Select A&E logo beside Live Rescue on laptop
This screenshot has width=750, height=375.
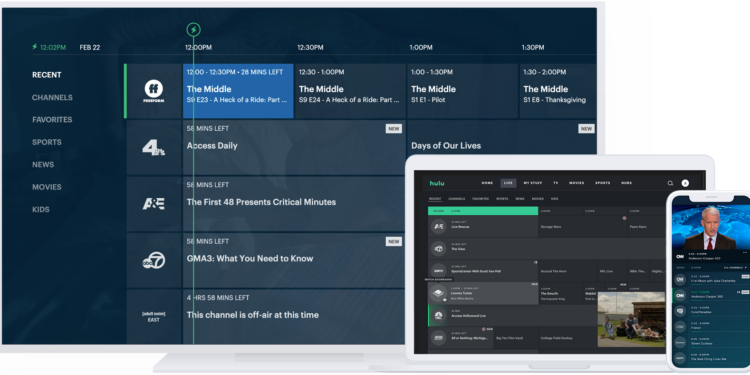pyautogui.click(x=439, y=227)
